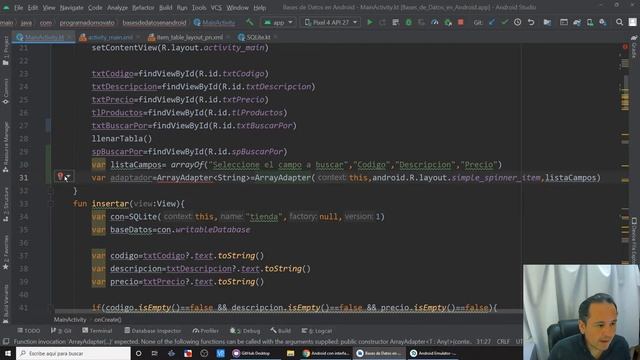Open the Debug tool window

tap(245, 331)
